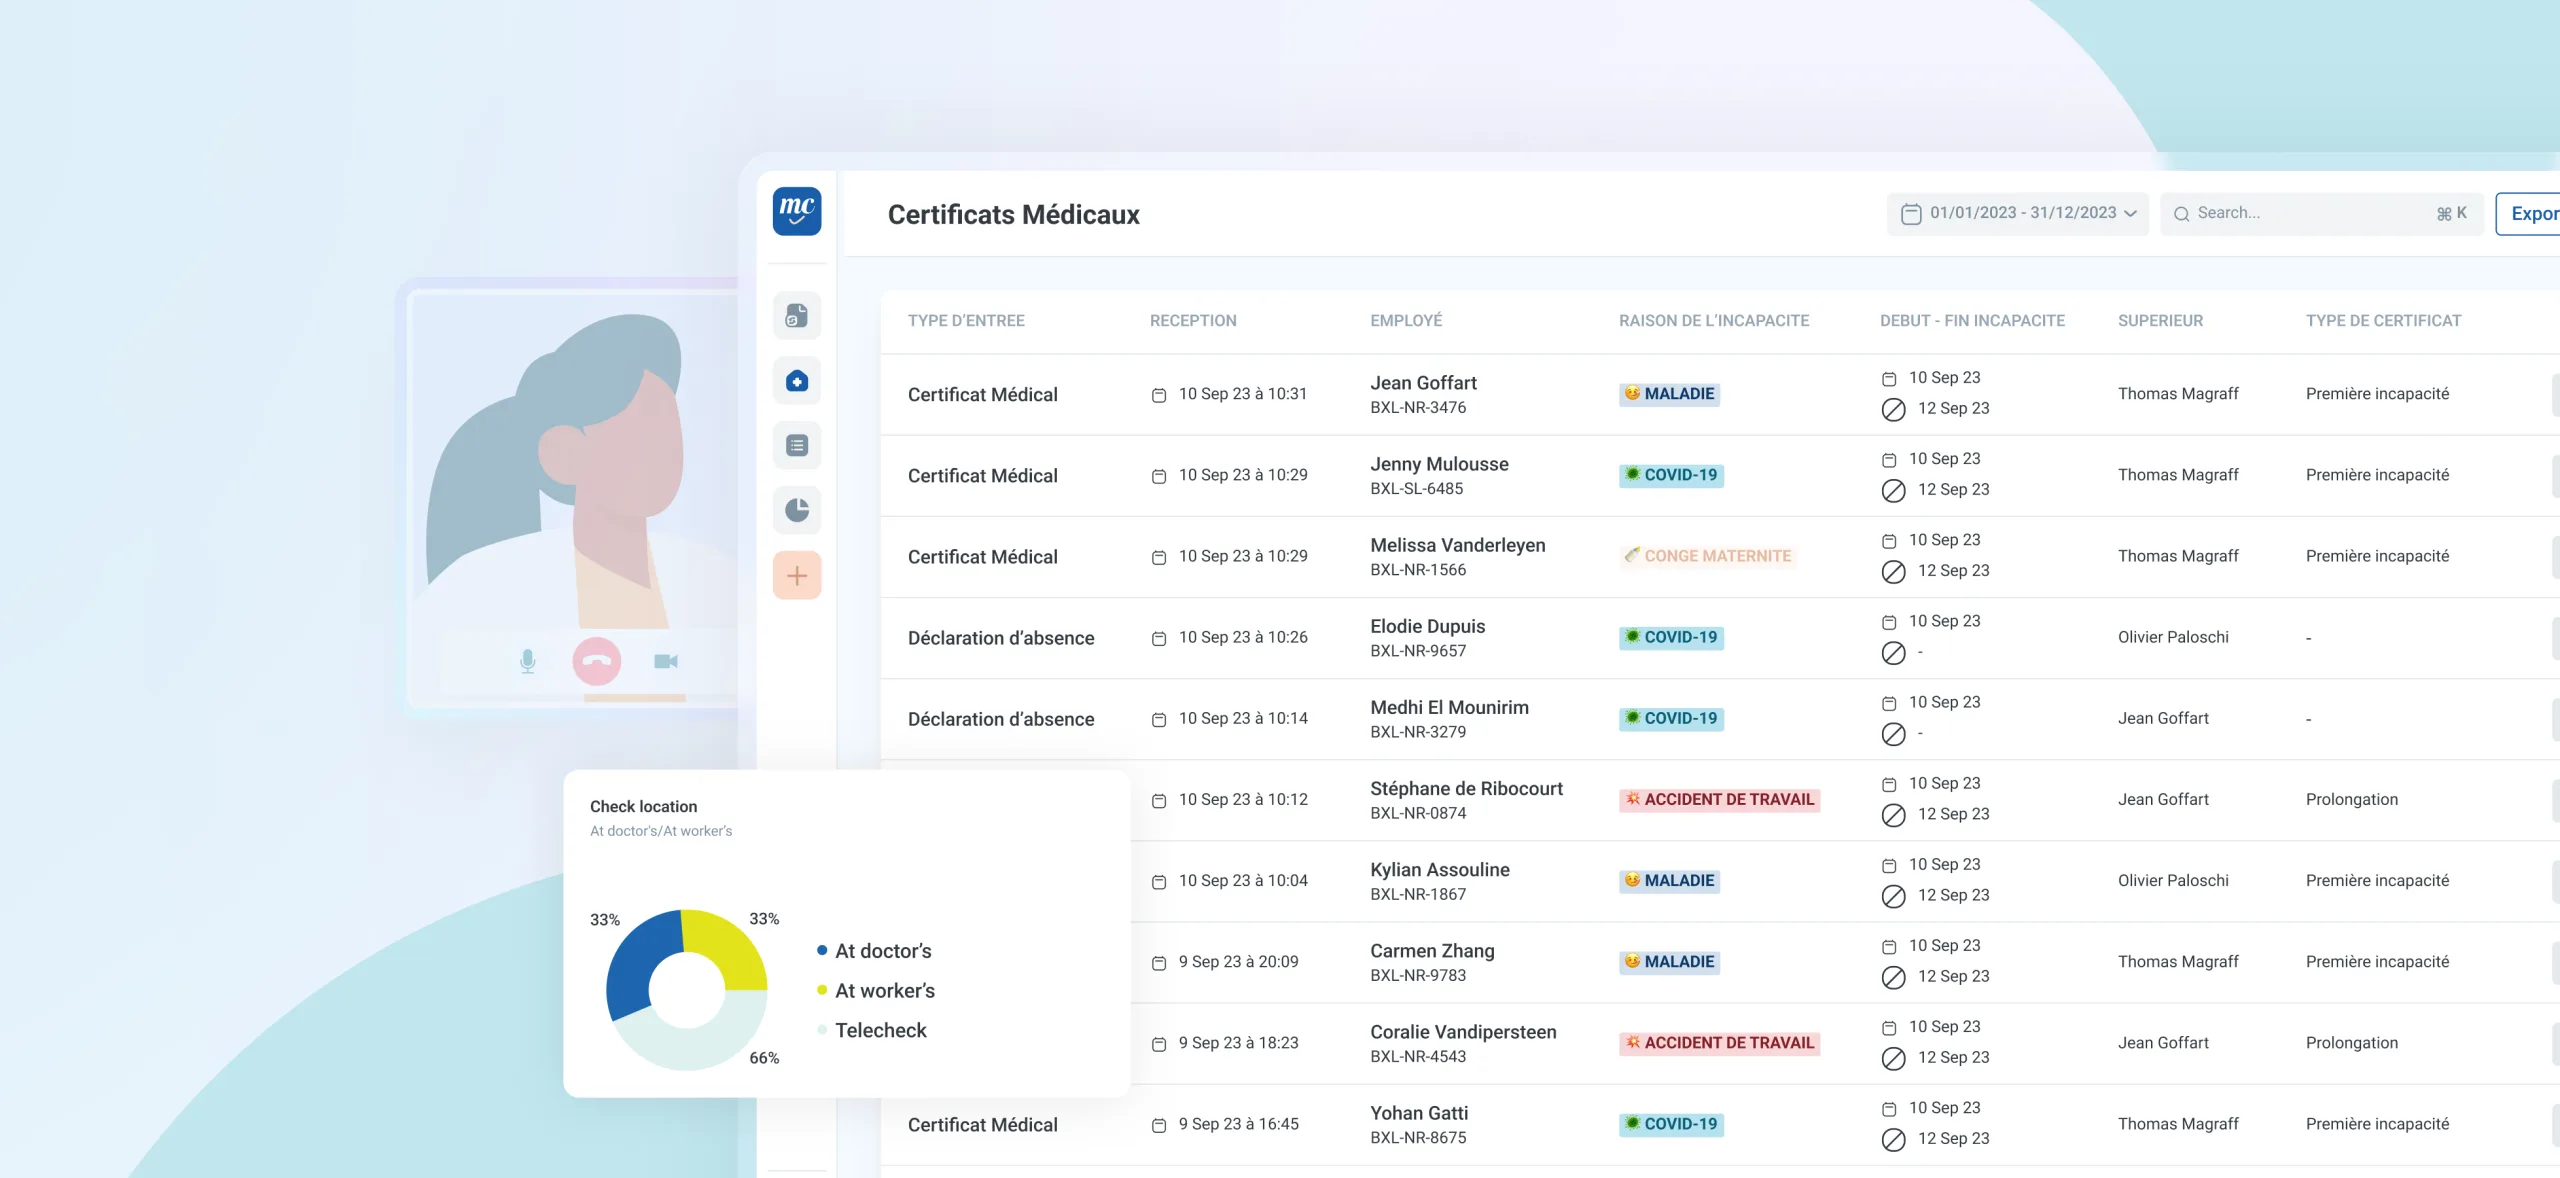Select the "Telecheck" legend entry

pyautogui.click(x=872, y=1031)
